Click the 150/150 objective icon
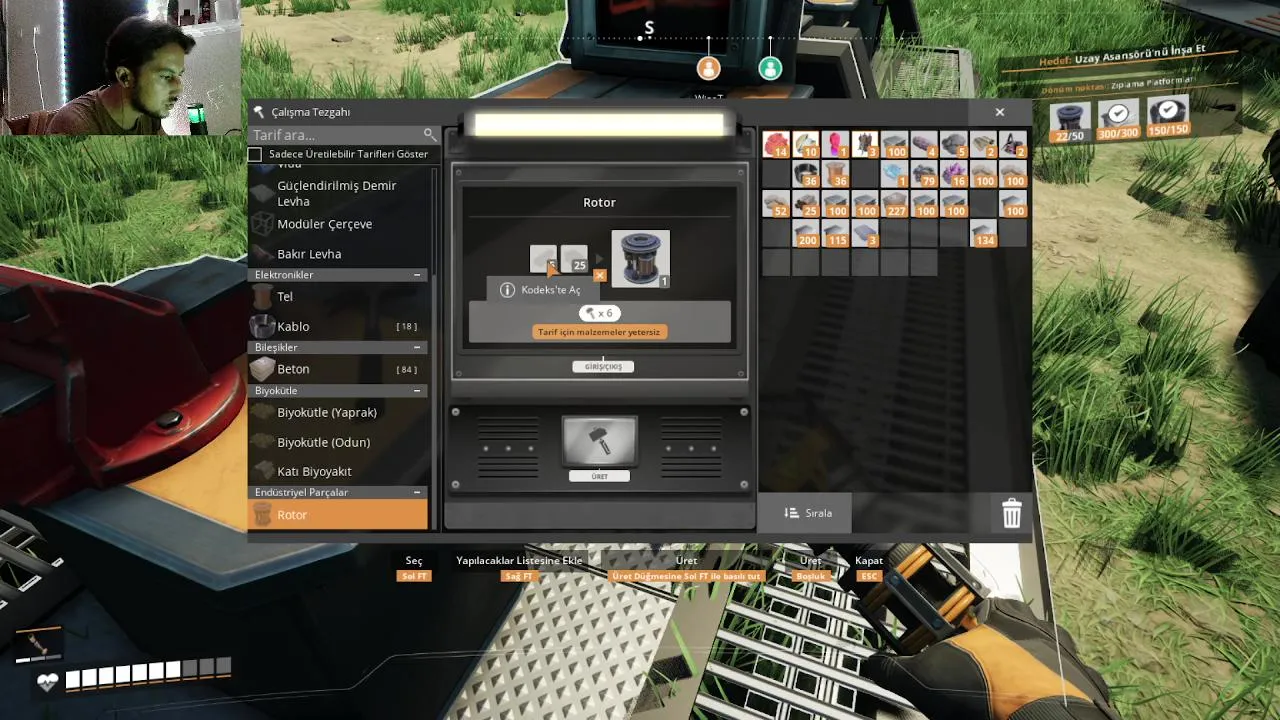The width and height of the screenshot is (1280, 720). 1167,116
